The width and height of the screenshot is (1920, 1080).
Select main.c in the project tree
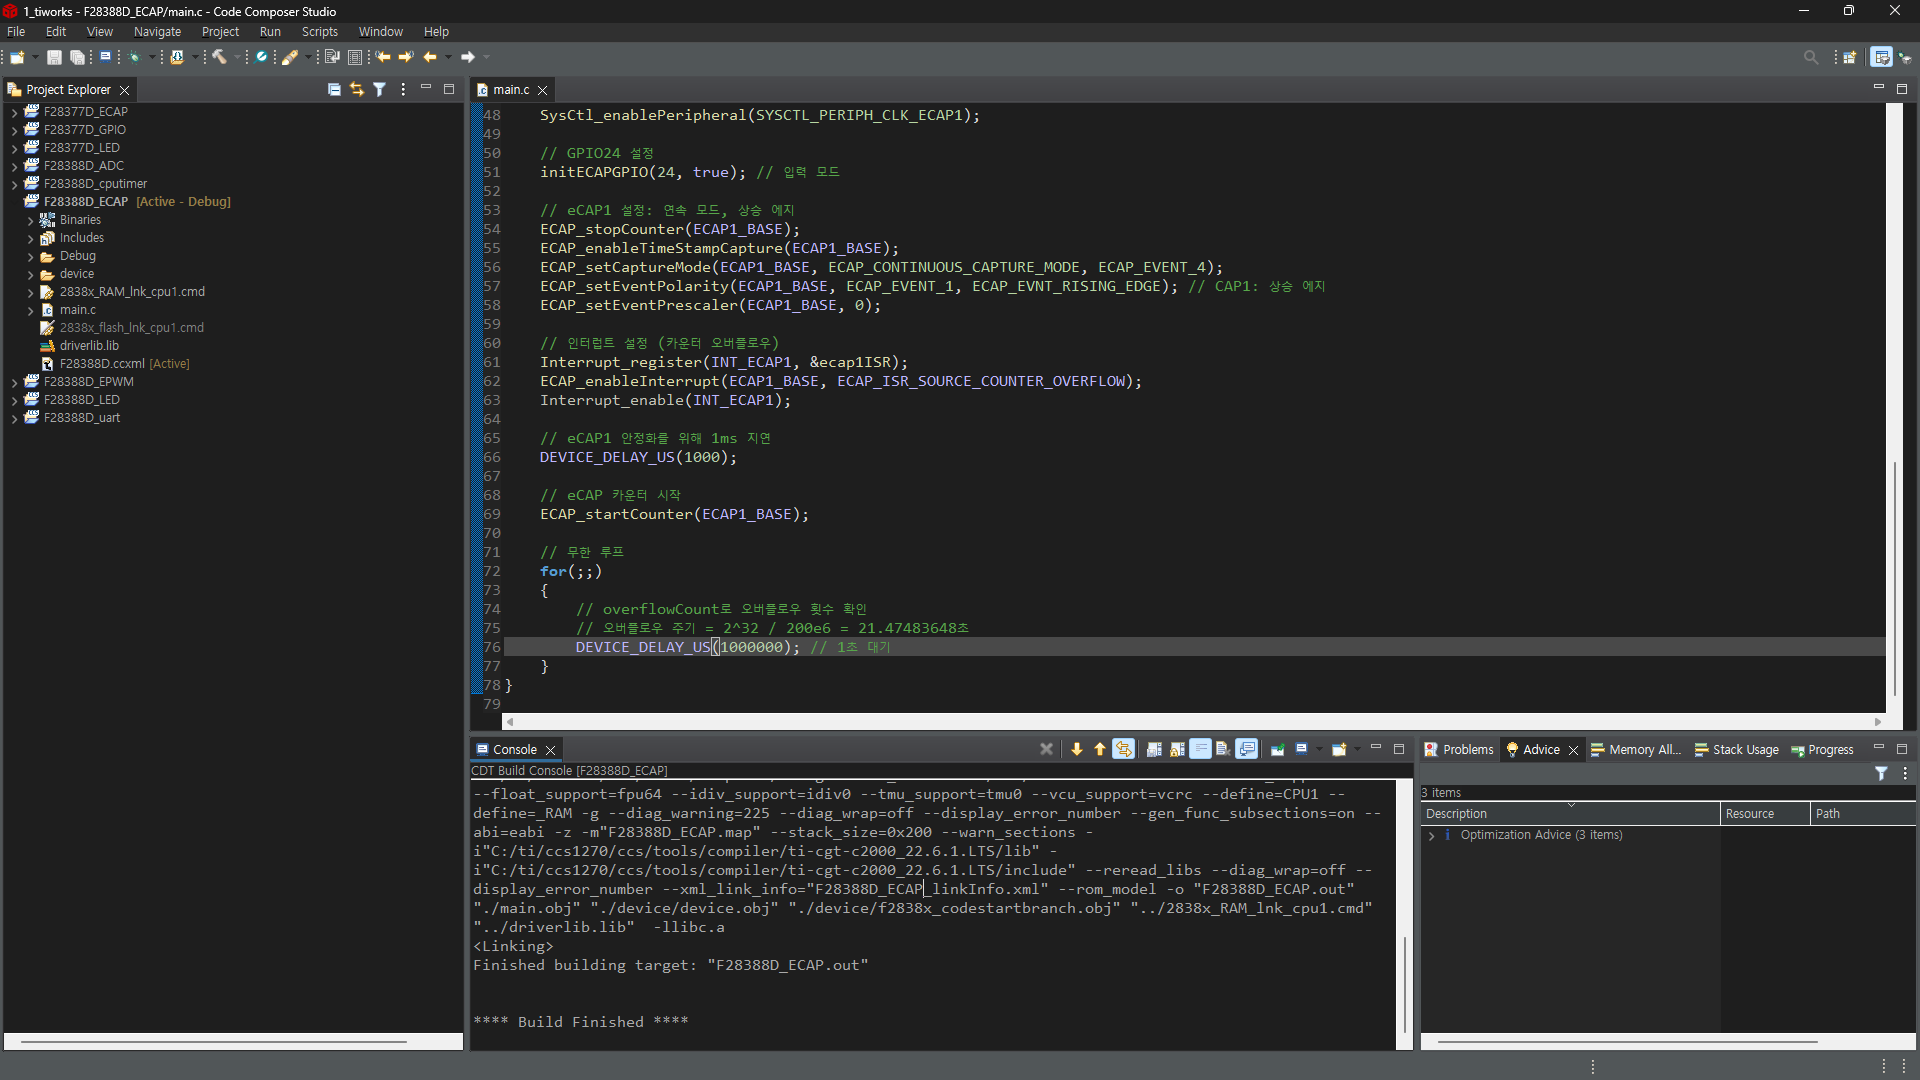click(77, 310)
